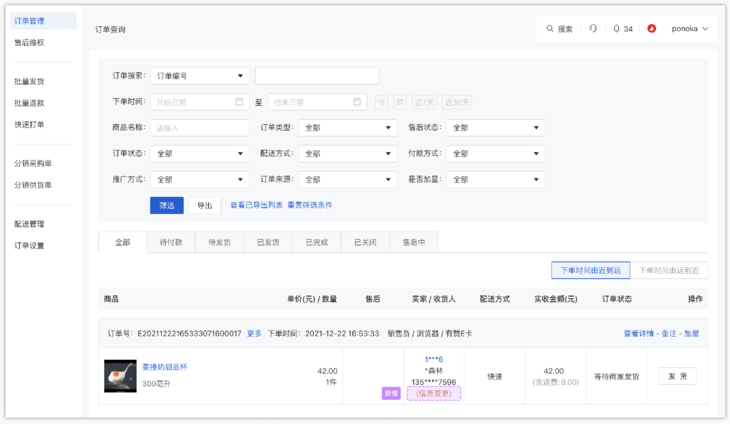Click the blue 筛选 filter button

(167, 205)
